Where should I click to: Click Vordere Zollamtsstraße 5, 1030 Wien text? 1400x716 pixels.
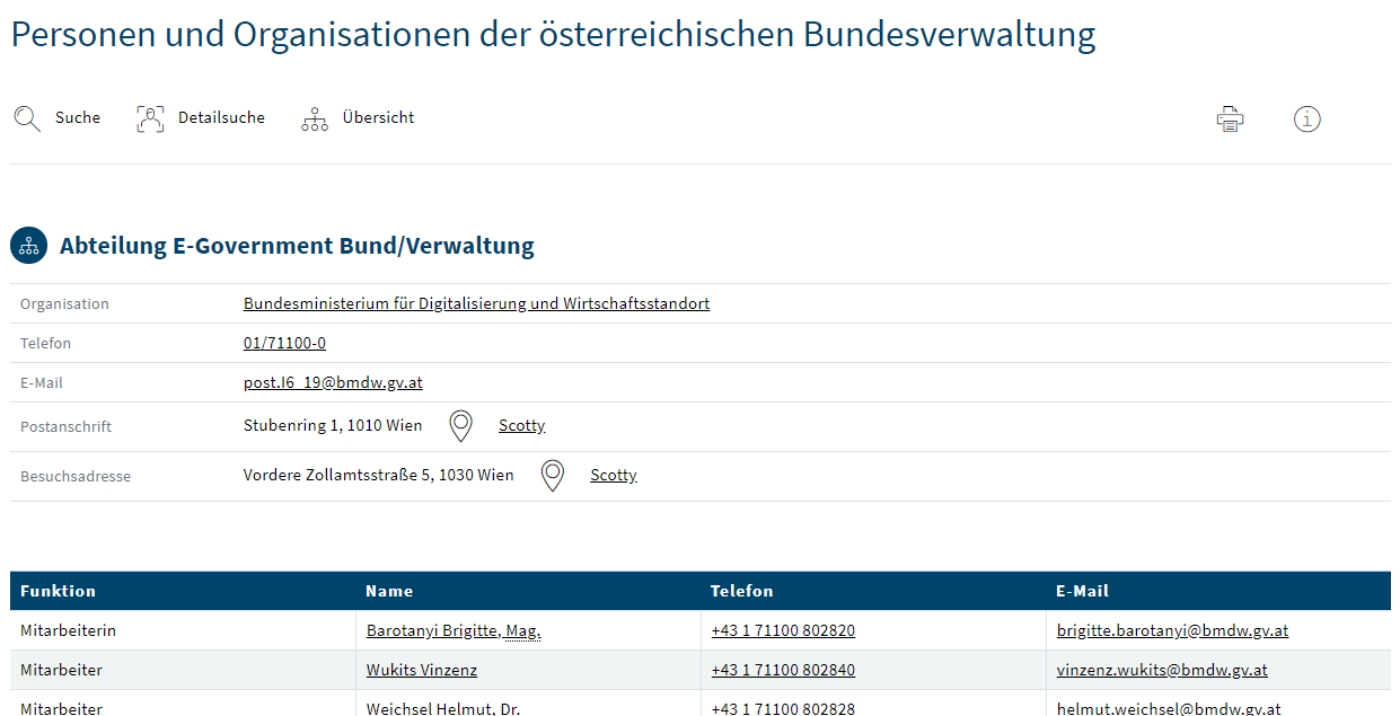click(x=378, y=475)
